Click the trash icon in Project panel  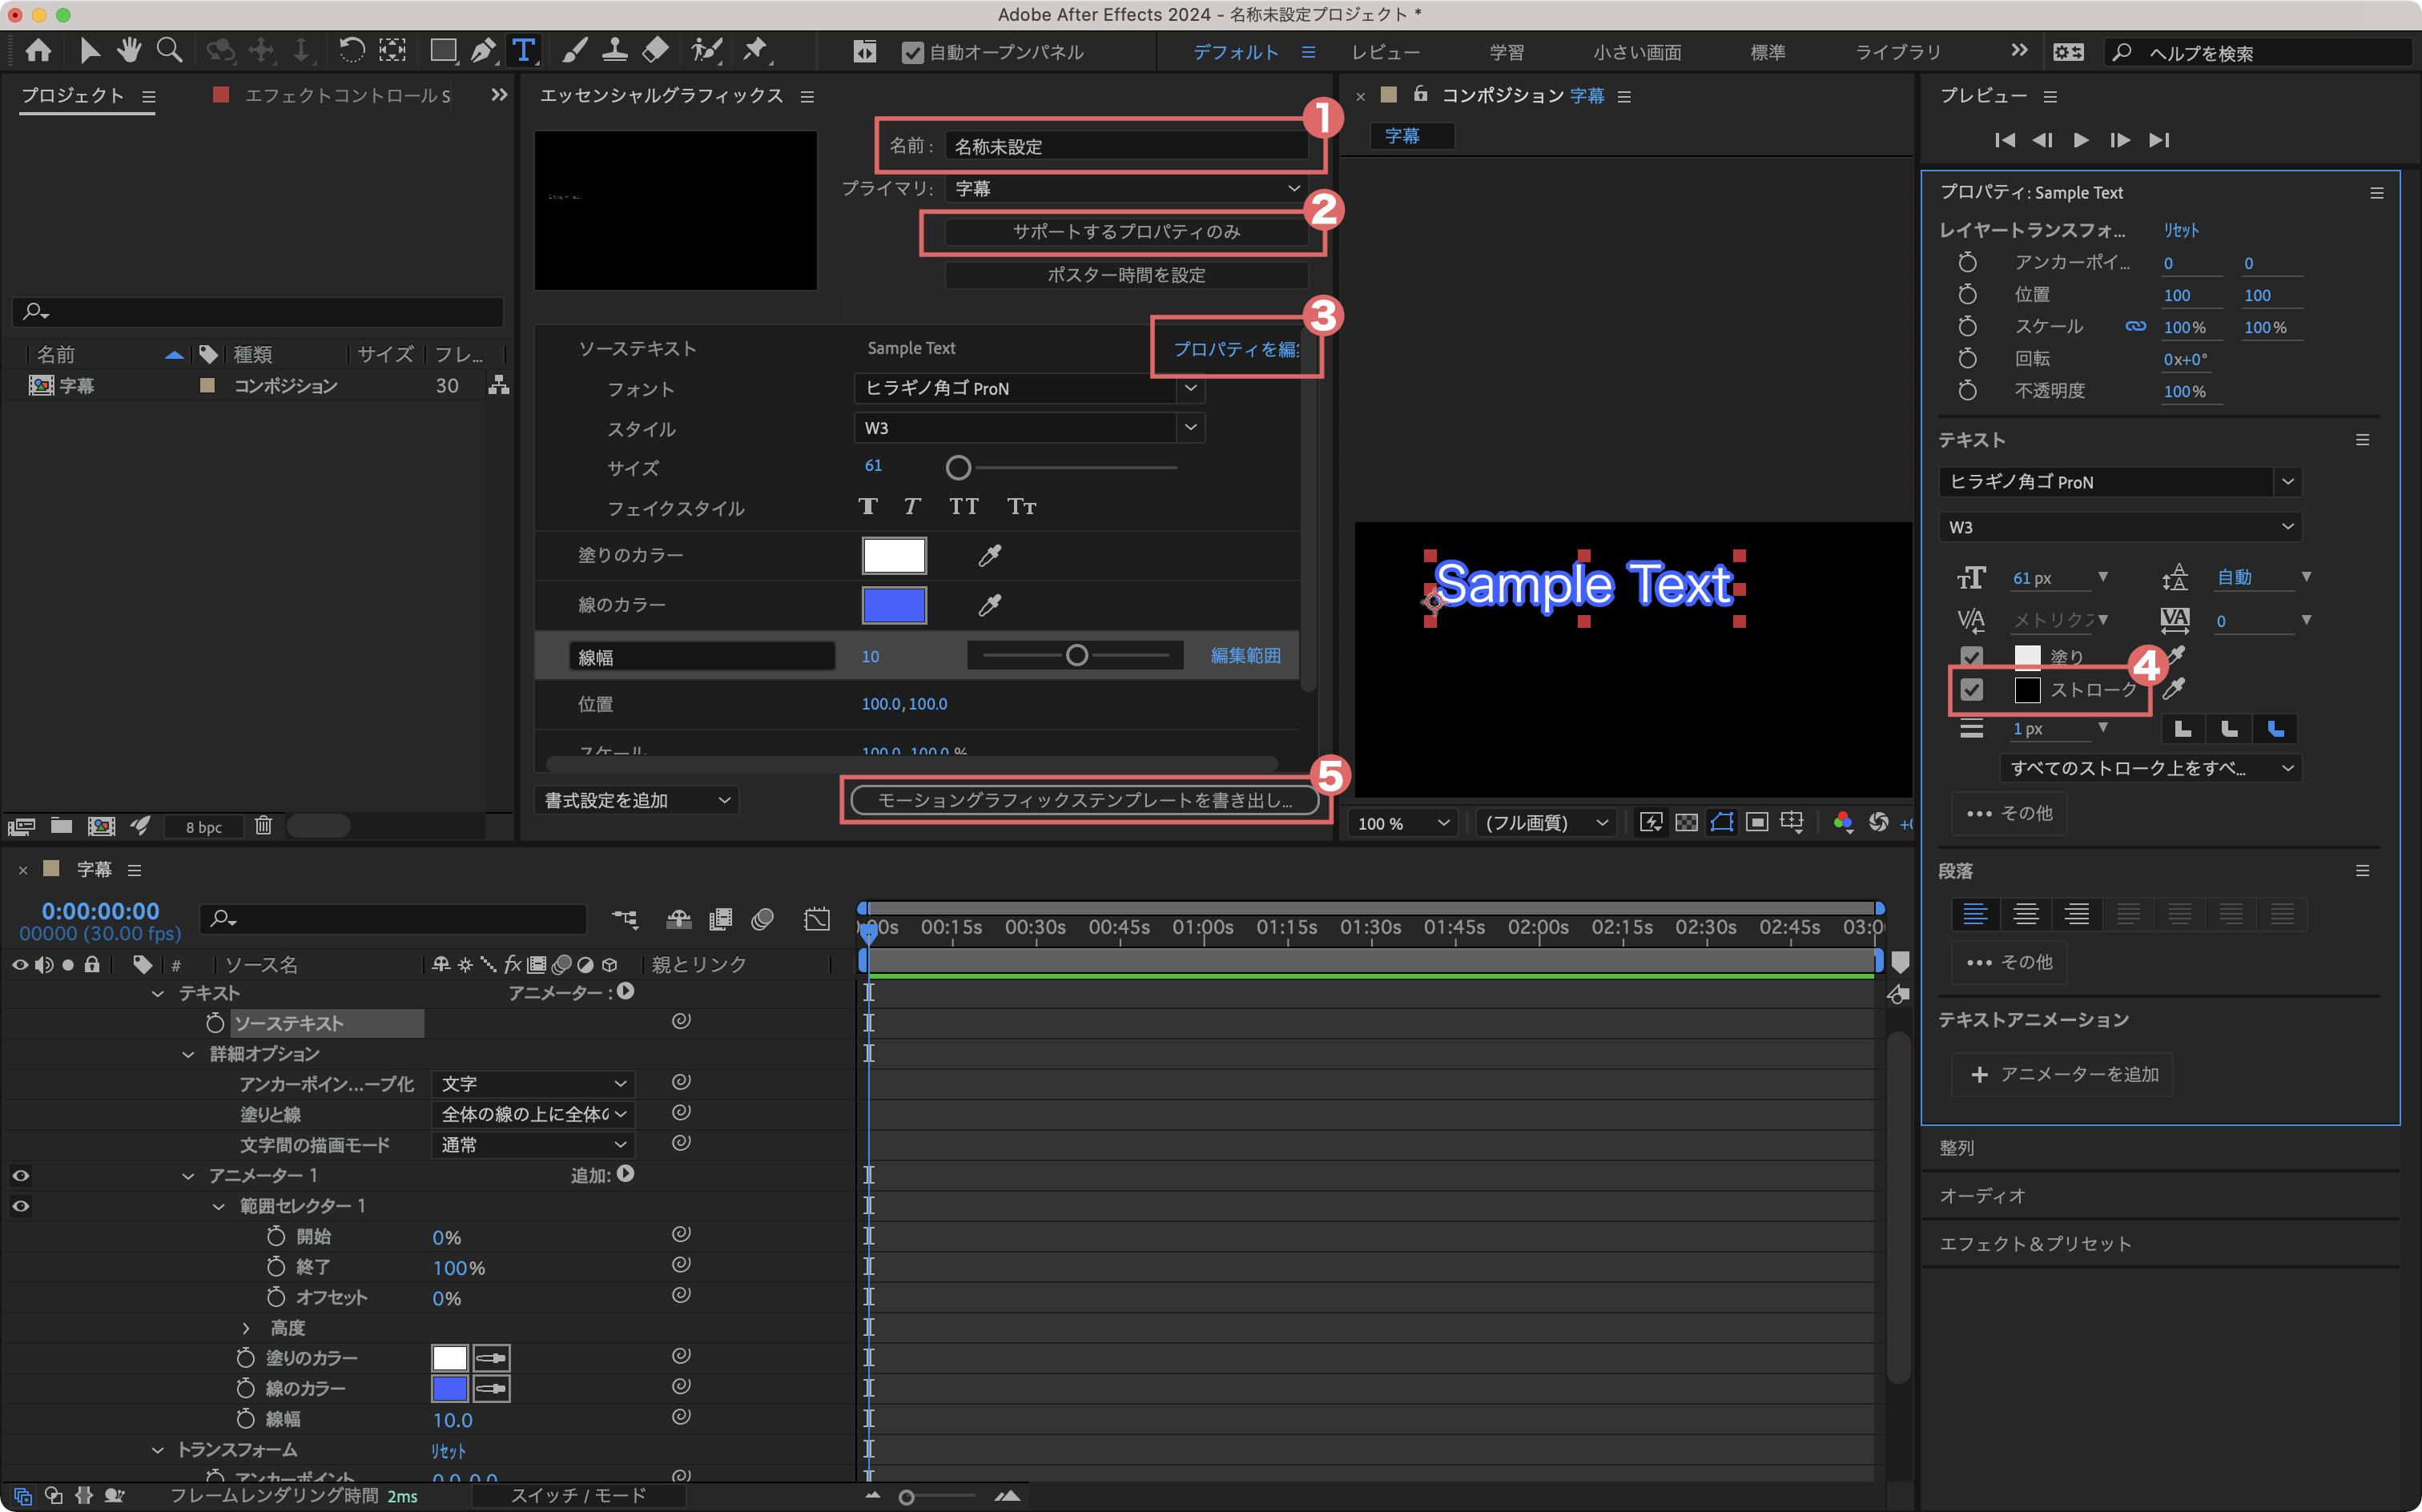tap(263, 825)
